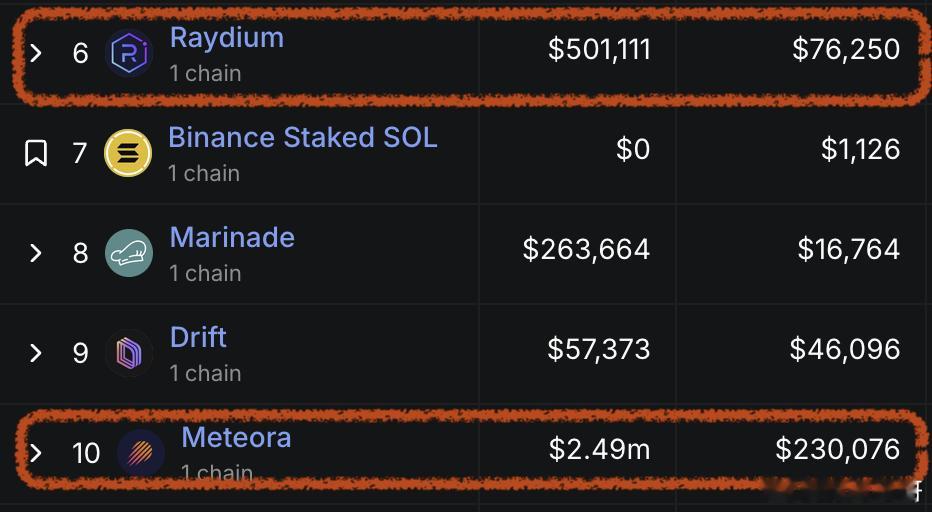Image resolution: width=932 pixels, height=512 pixels.
Task: Click the Raydium protocol logo icon
Action: pos(129,53)
